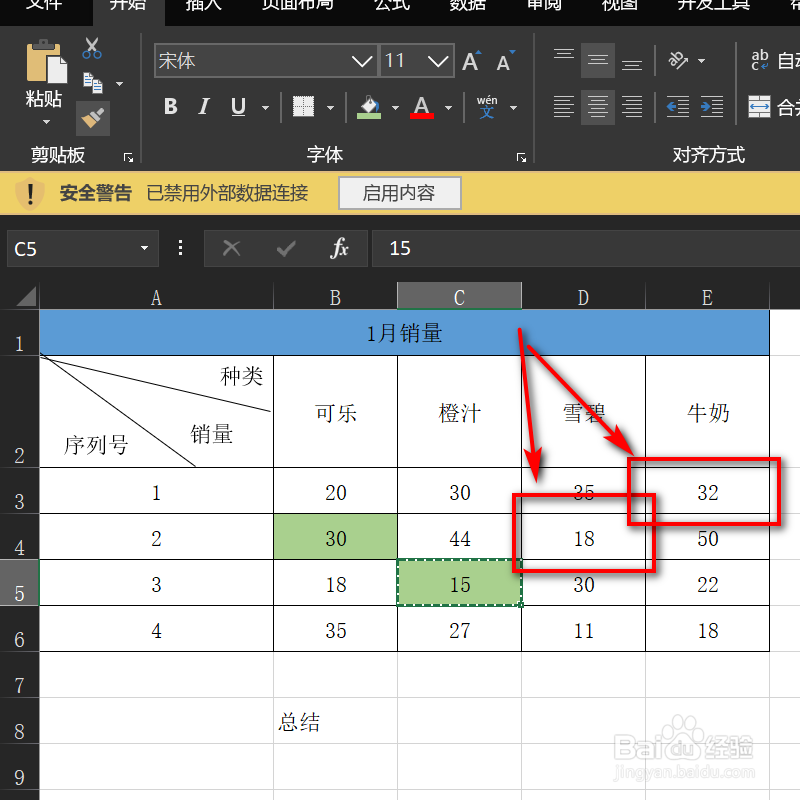Apply bold formatting with the B icon
Image resolution: width=800 pixels, height=800 pixels.
point(170,106)
